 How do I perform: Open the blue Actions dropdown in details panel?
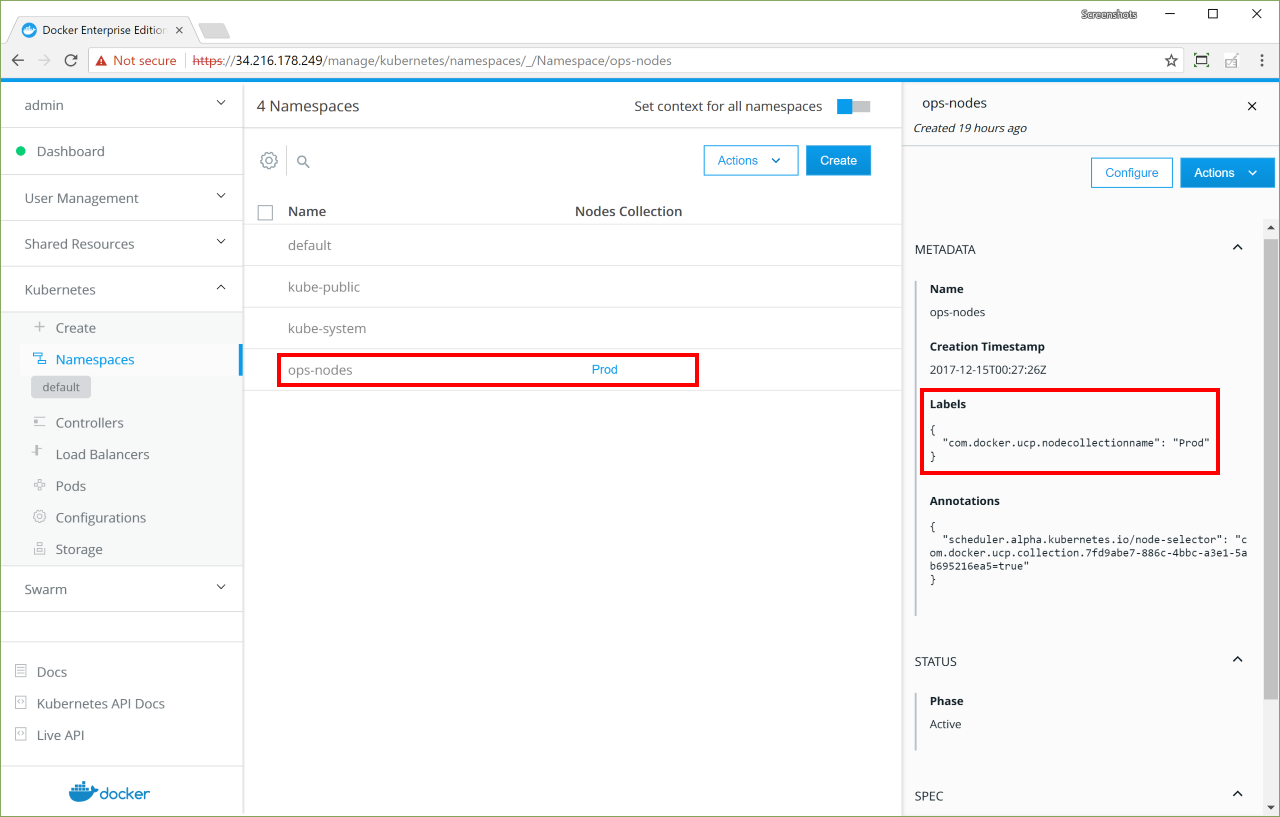click(1226, 173)
